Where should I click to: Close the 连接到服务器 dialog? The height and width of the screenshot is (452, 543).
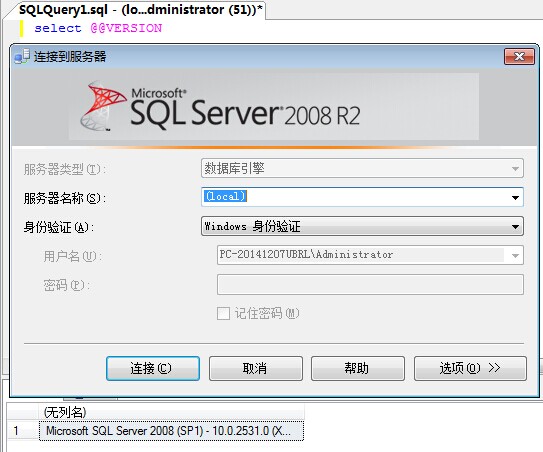(519, 56)
